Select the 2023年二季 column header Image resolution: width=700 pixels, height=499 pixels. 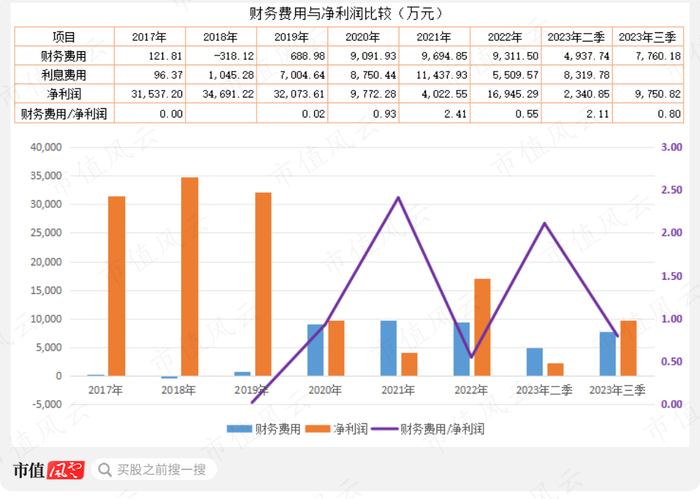[576, 37]
